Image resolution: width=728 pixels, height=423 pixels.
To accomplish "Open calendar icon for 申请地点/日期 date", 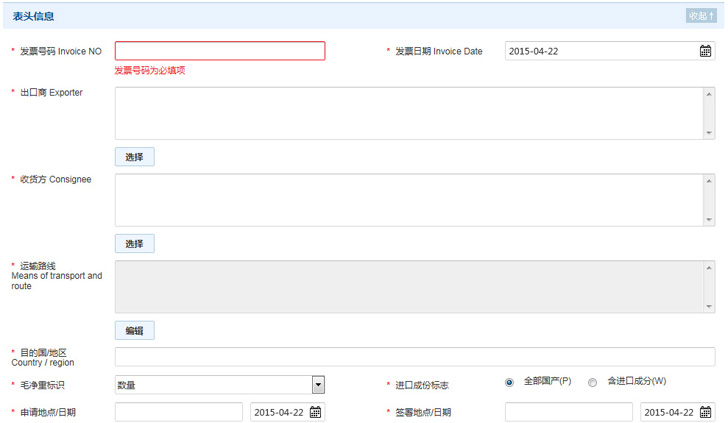I will pos(315,412).
